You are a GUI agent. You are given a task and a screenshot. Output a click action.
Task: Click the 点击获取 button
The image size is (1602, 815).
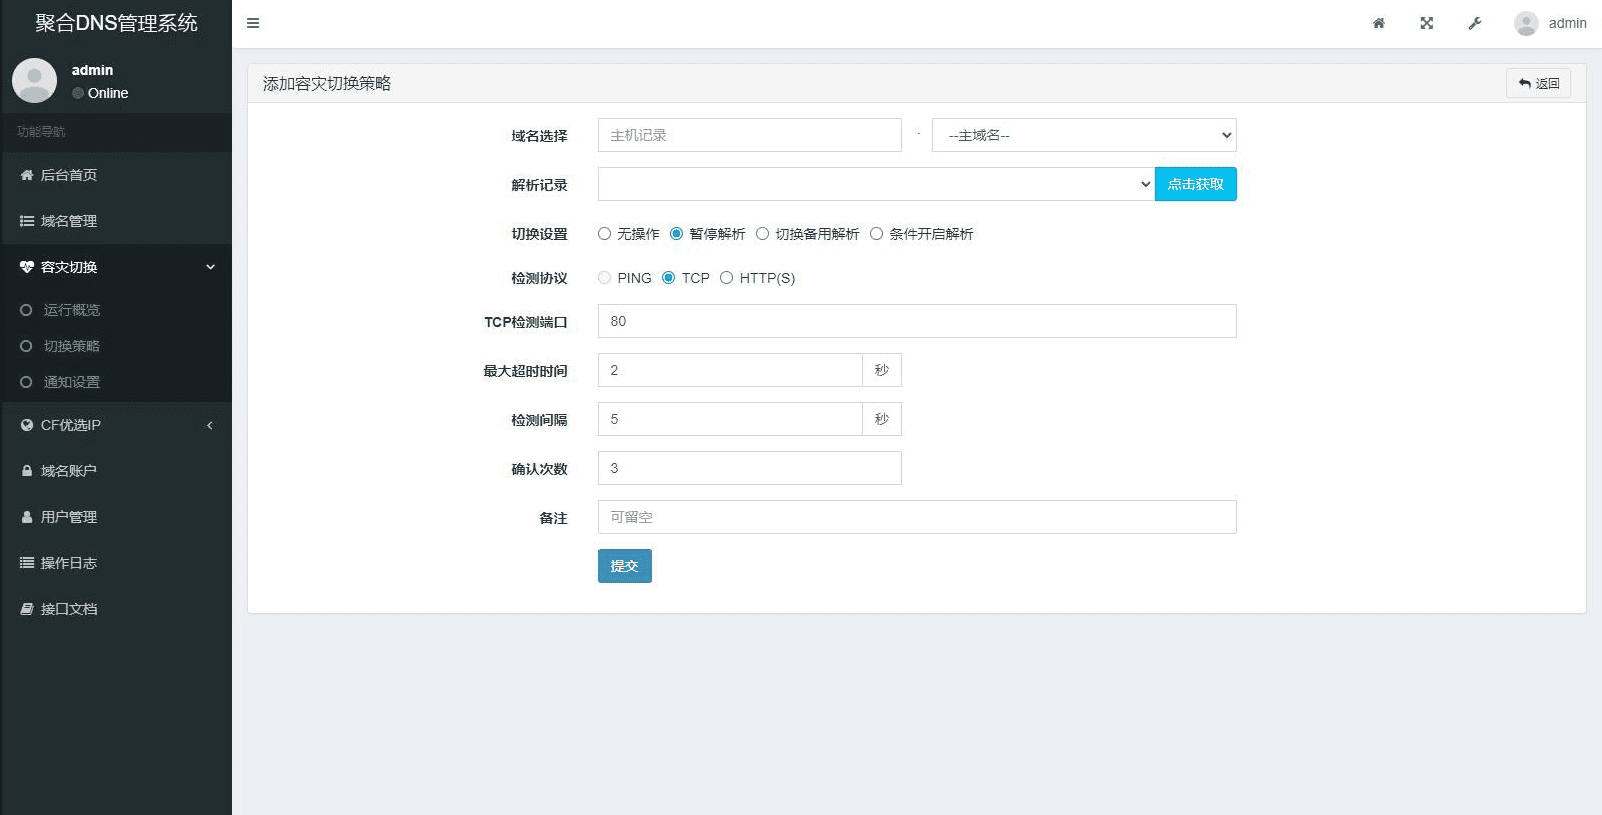coord(1195,184)
